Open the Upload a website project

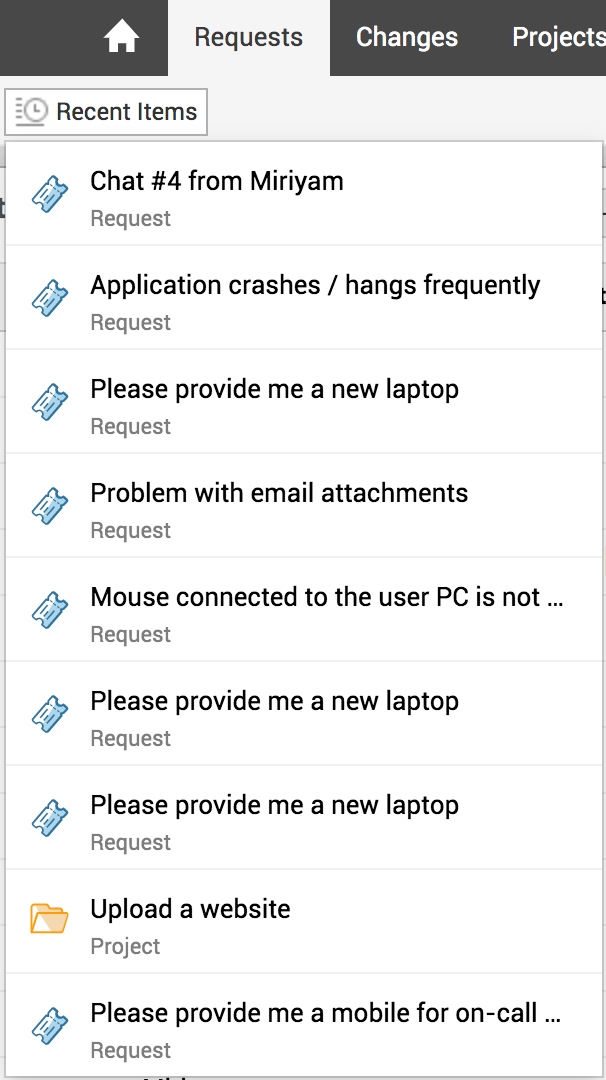(x=190, y=909)
